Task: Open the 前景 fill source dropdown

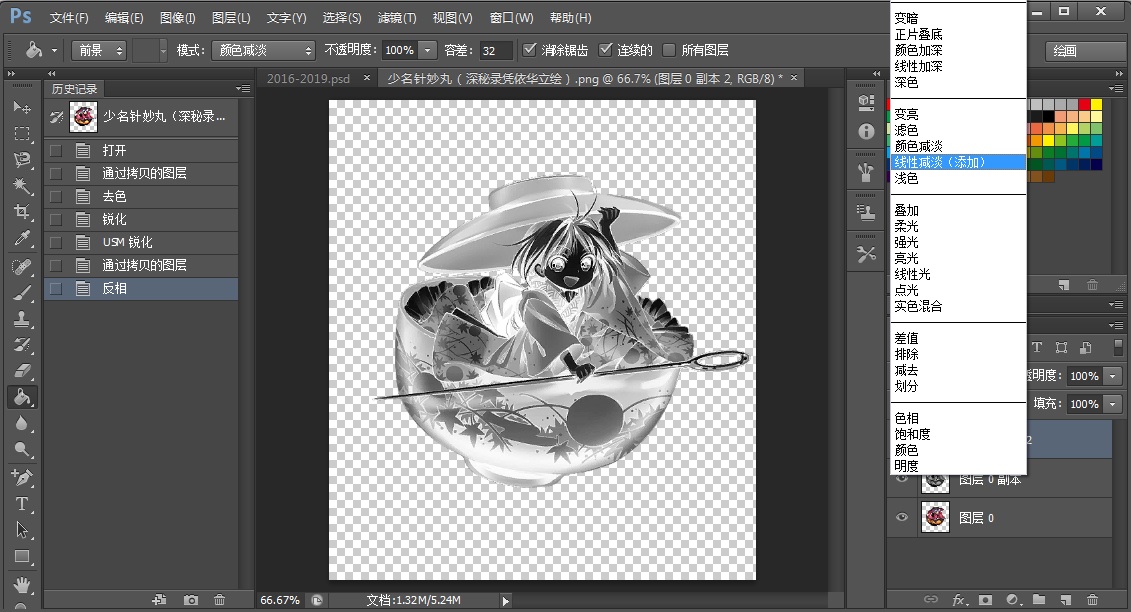Action: pyautogui.click(x=100, y=50)
